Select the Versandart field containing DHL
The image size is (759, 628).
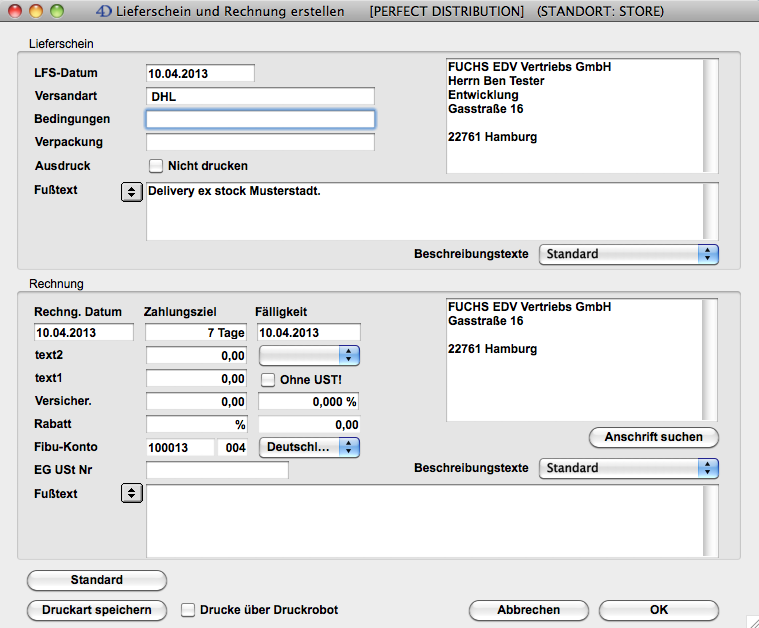tap(260, 97)
